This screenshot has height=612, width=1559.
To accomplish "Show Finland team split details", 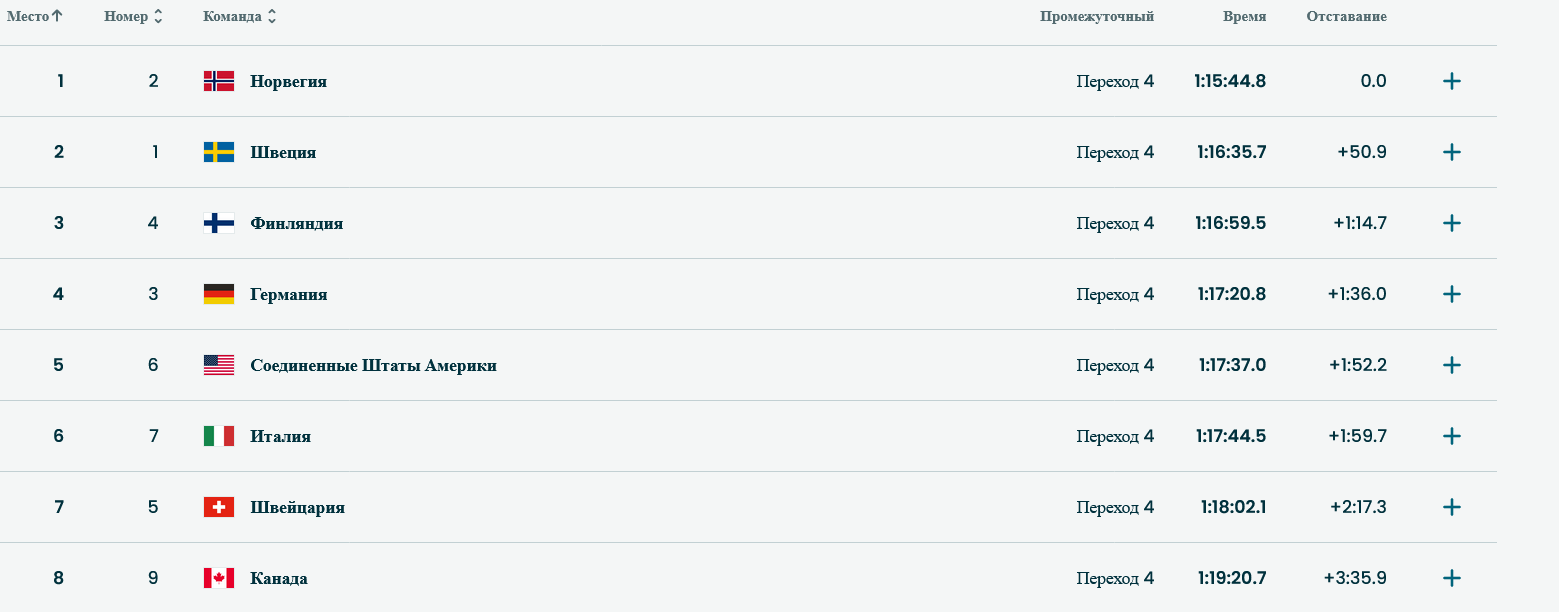I will [1452, 223].
